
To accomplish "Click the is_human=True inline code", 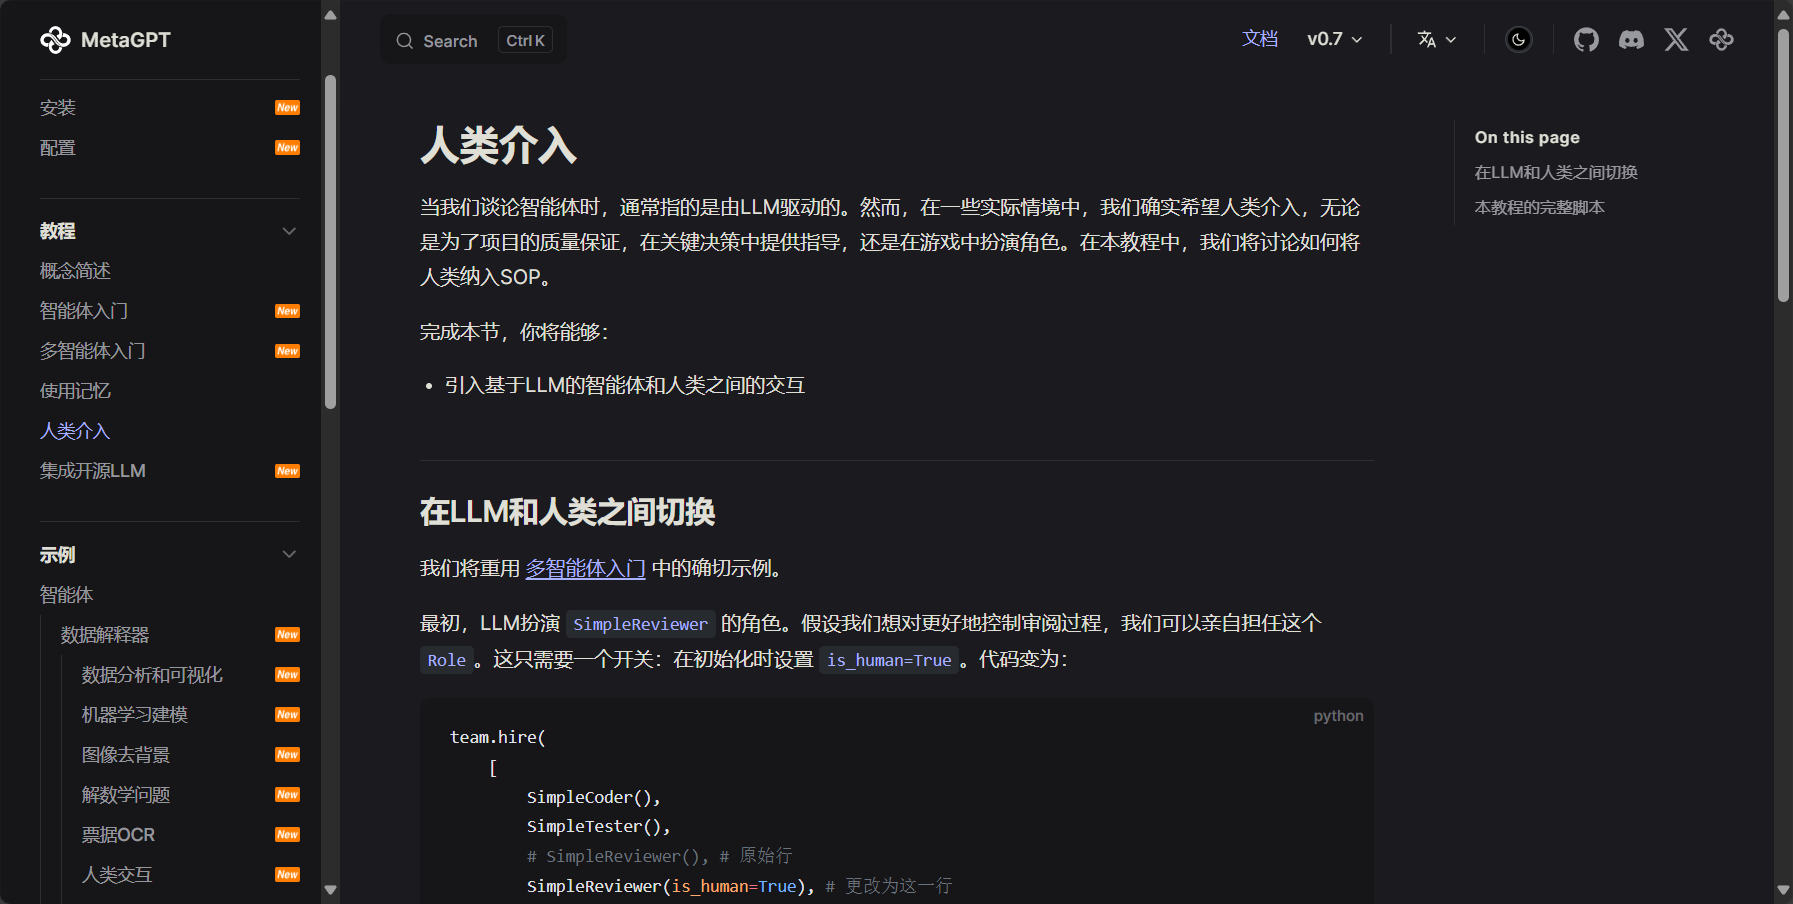I will point(889,660).
